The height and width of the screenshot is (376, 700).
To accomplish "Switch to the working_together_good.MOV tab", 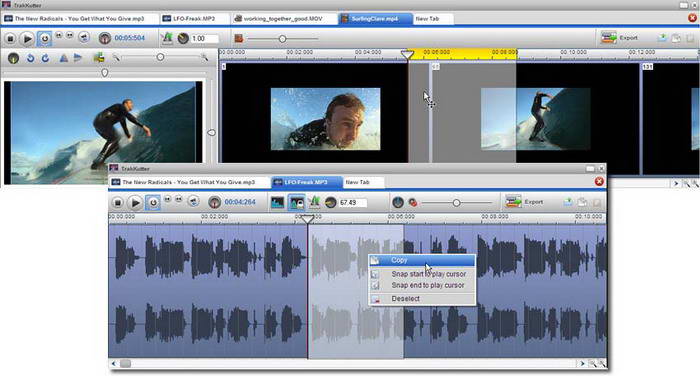I will (x=284, y=19).
